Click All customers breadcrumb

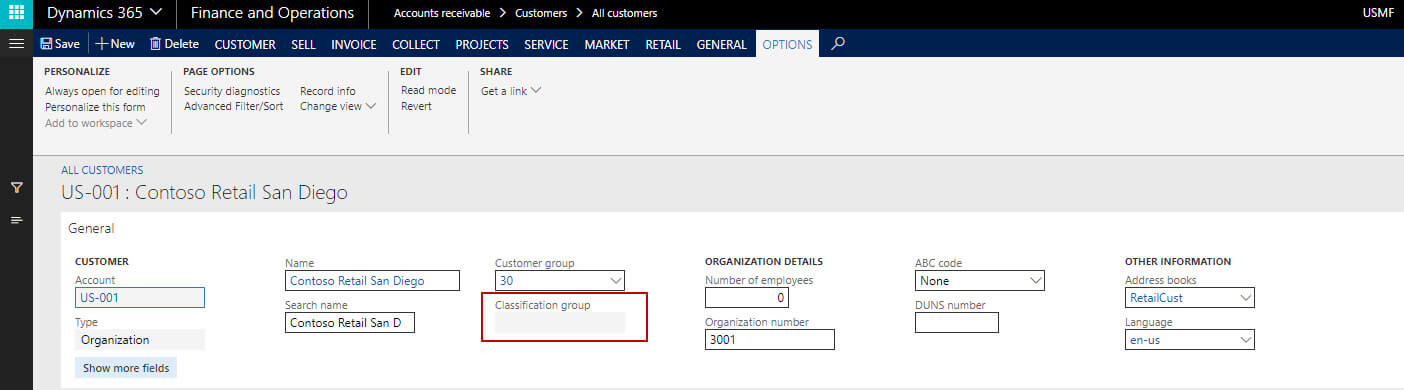tap(624, 14)
